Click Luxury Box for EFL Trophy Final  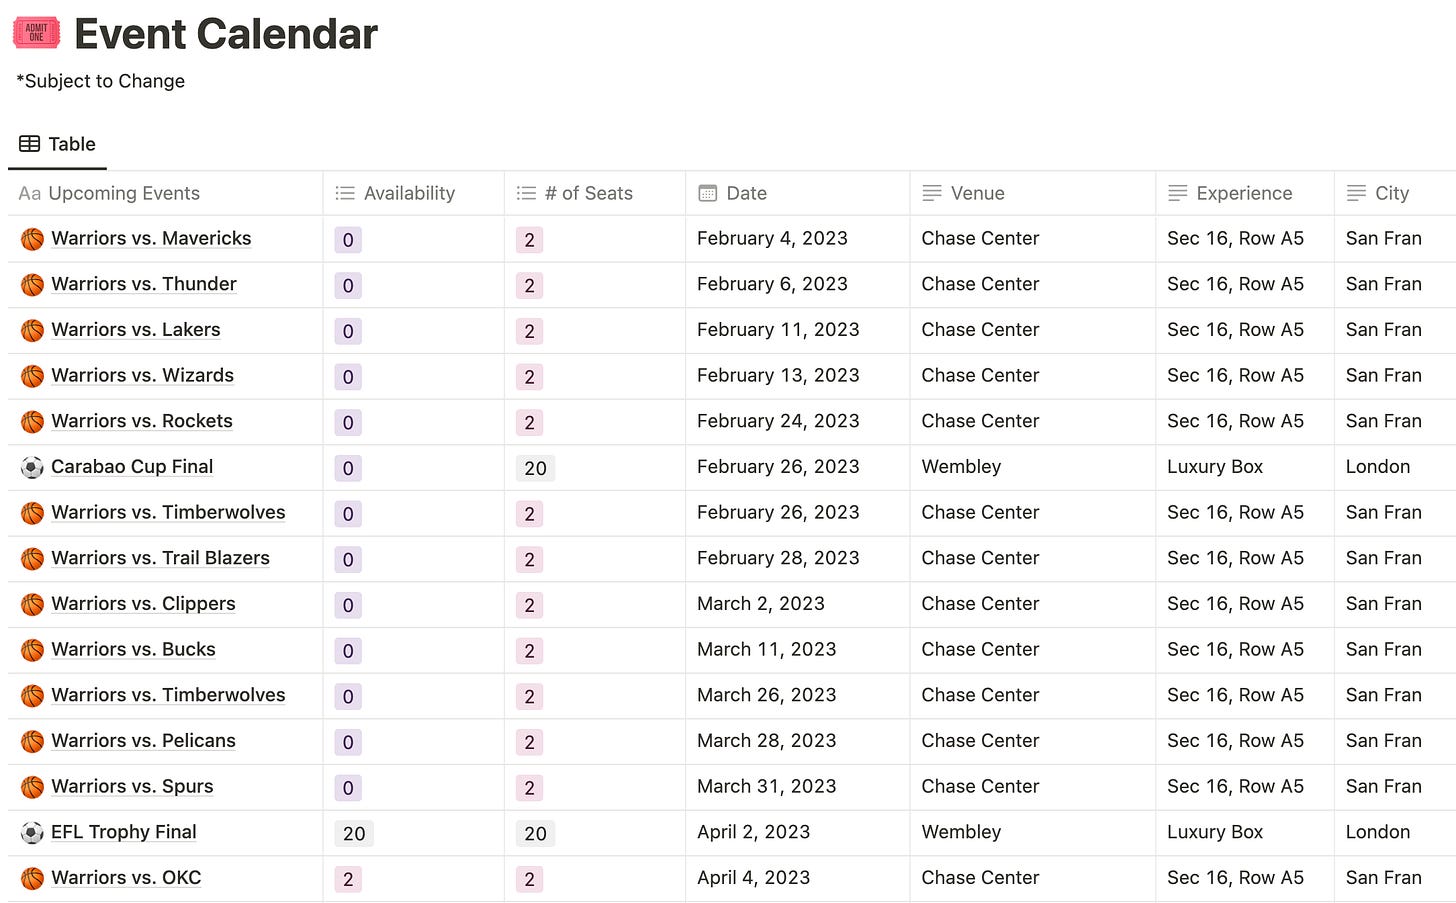[1215, 832]
